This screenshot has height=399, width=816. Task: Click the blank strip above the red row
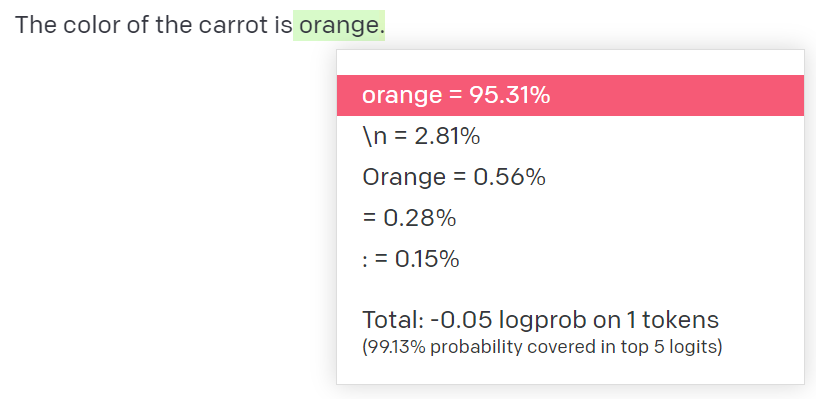click(x=570, y=63)
